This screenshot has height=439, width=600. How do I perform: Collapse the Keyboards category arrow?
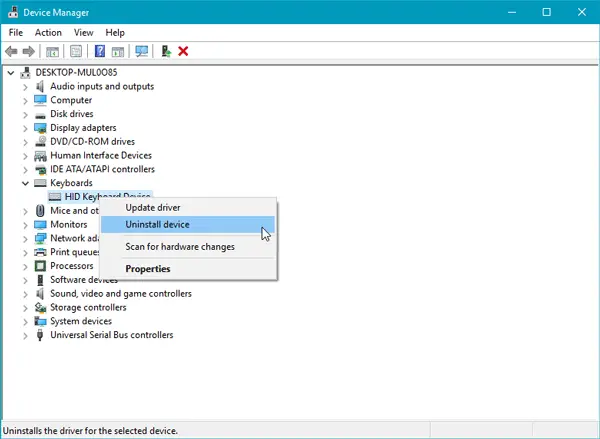[x=25, y=183]
